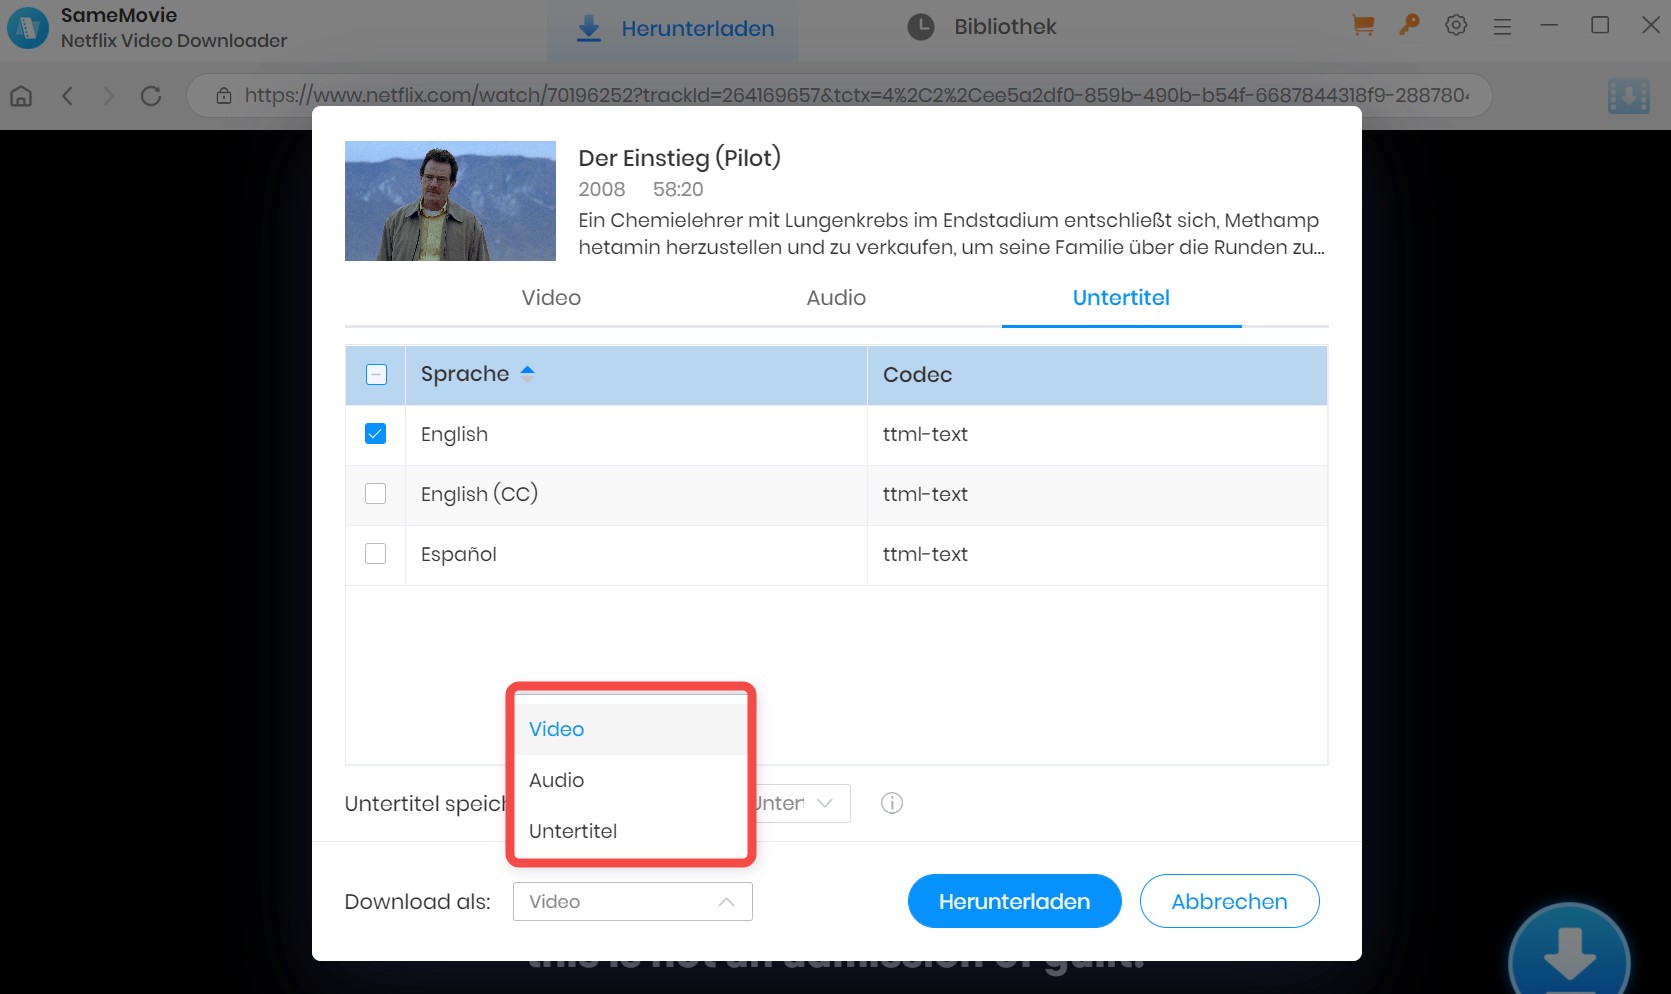Collapse the Download als dropdown
The width and height of the screenshot is (1671, 994).
coord(633,902)
